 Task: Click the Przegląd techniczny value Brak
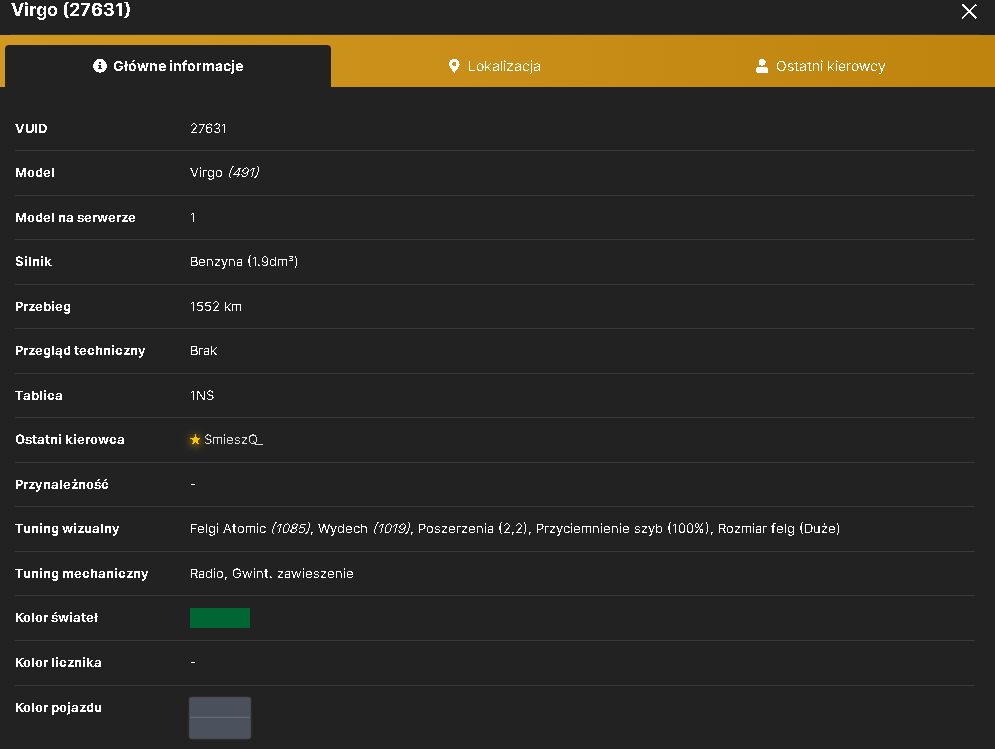point(204,350)
